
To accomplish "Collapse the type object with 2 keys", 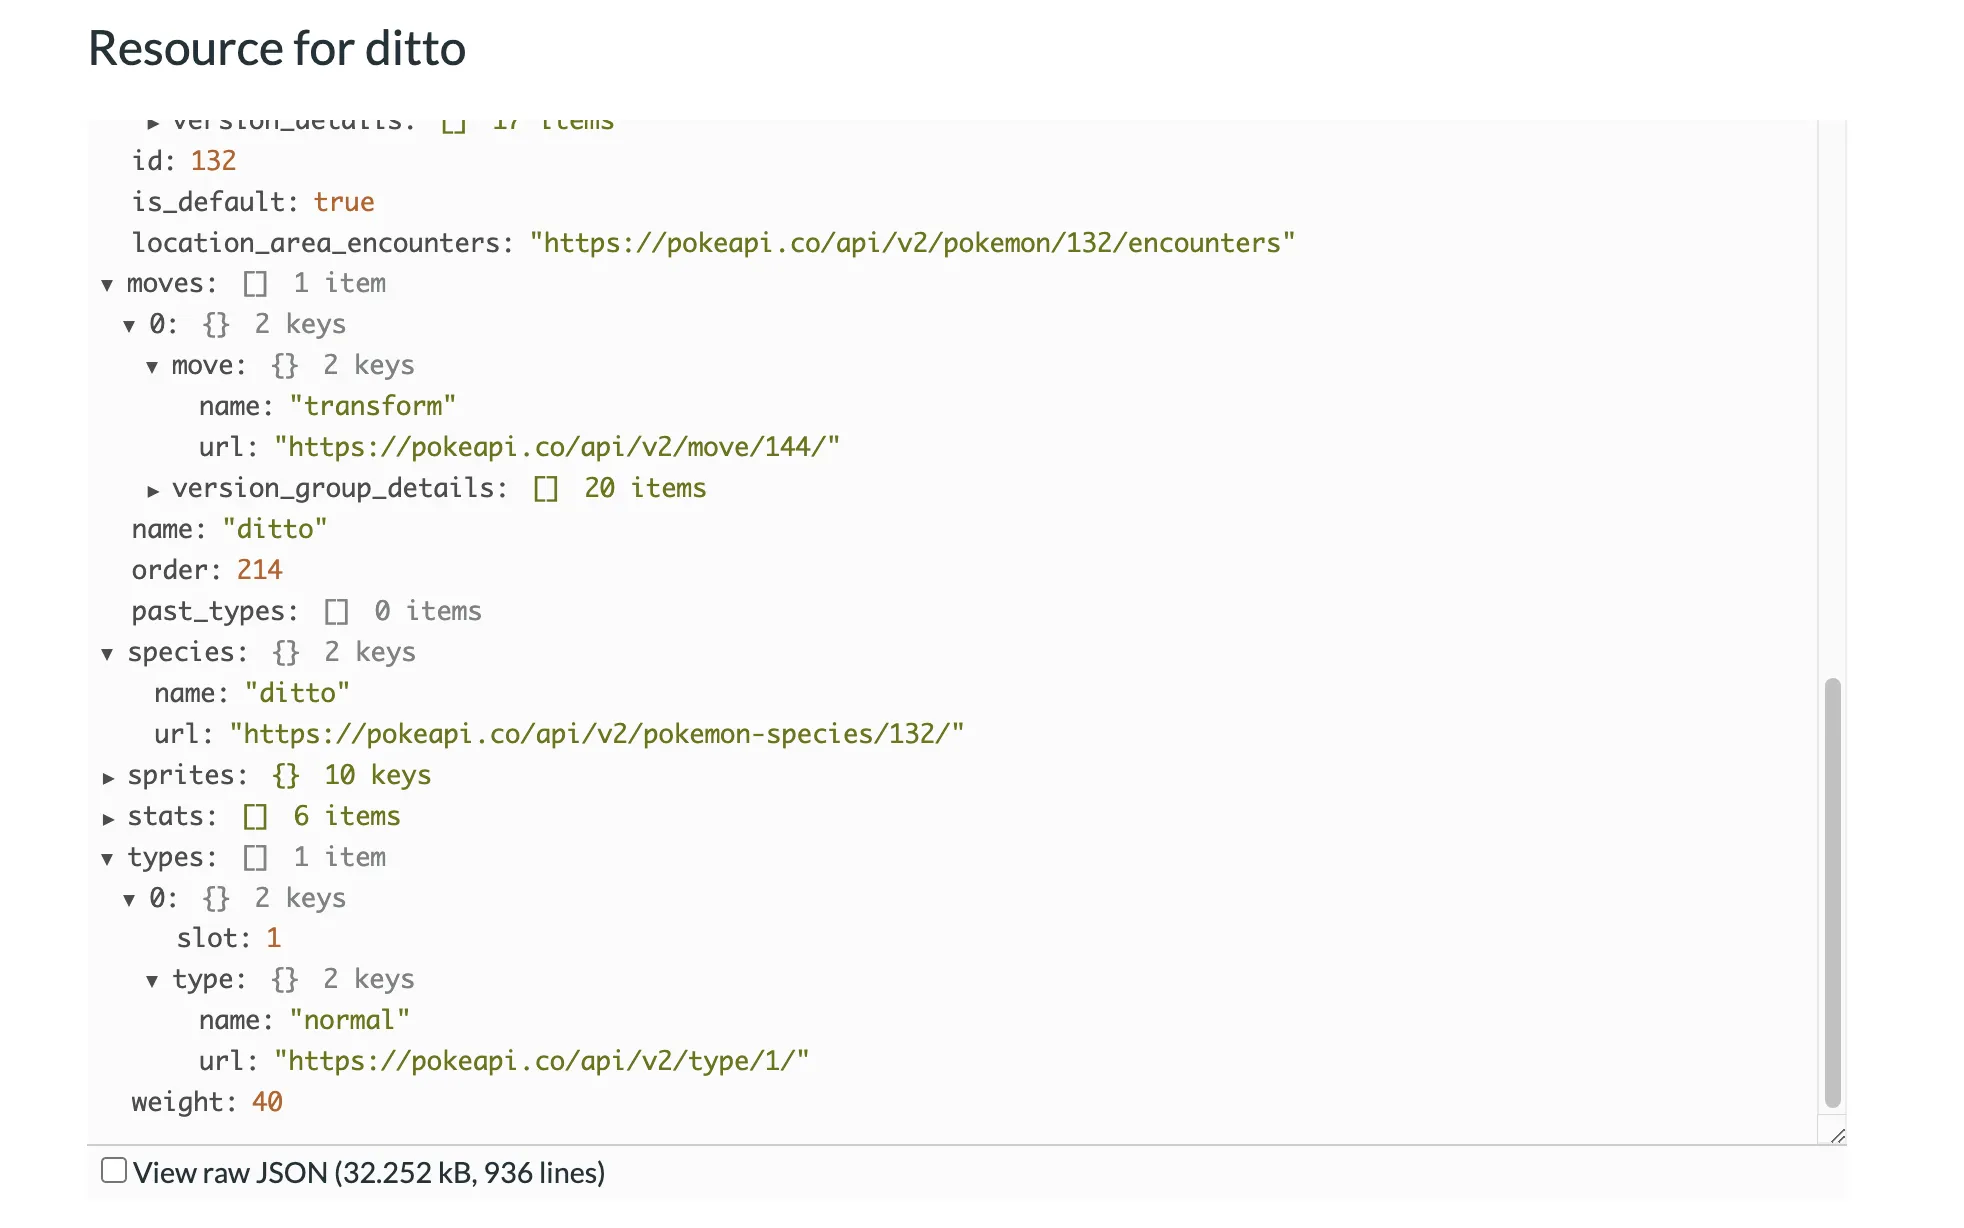I will (x=152, y=981).
